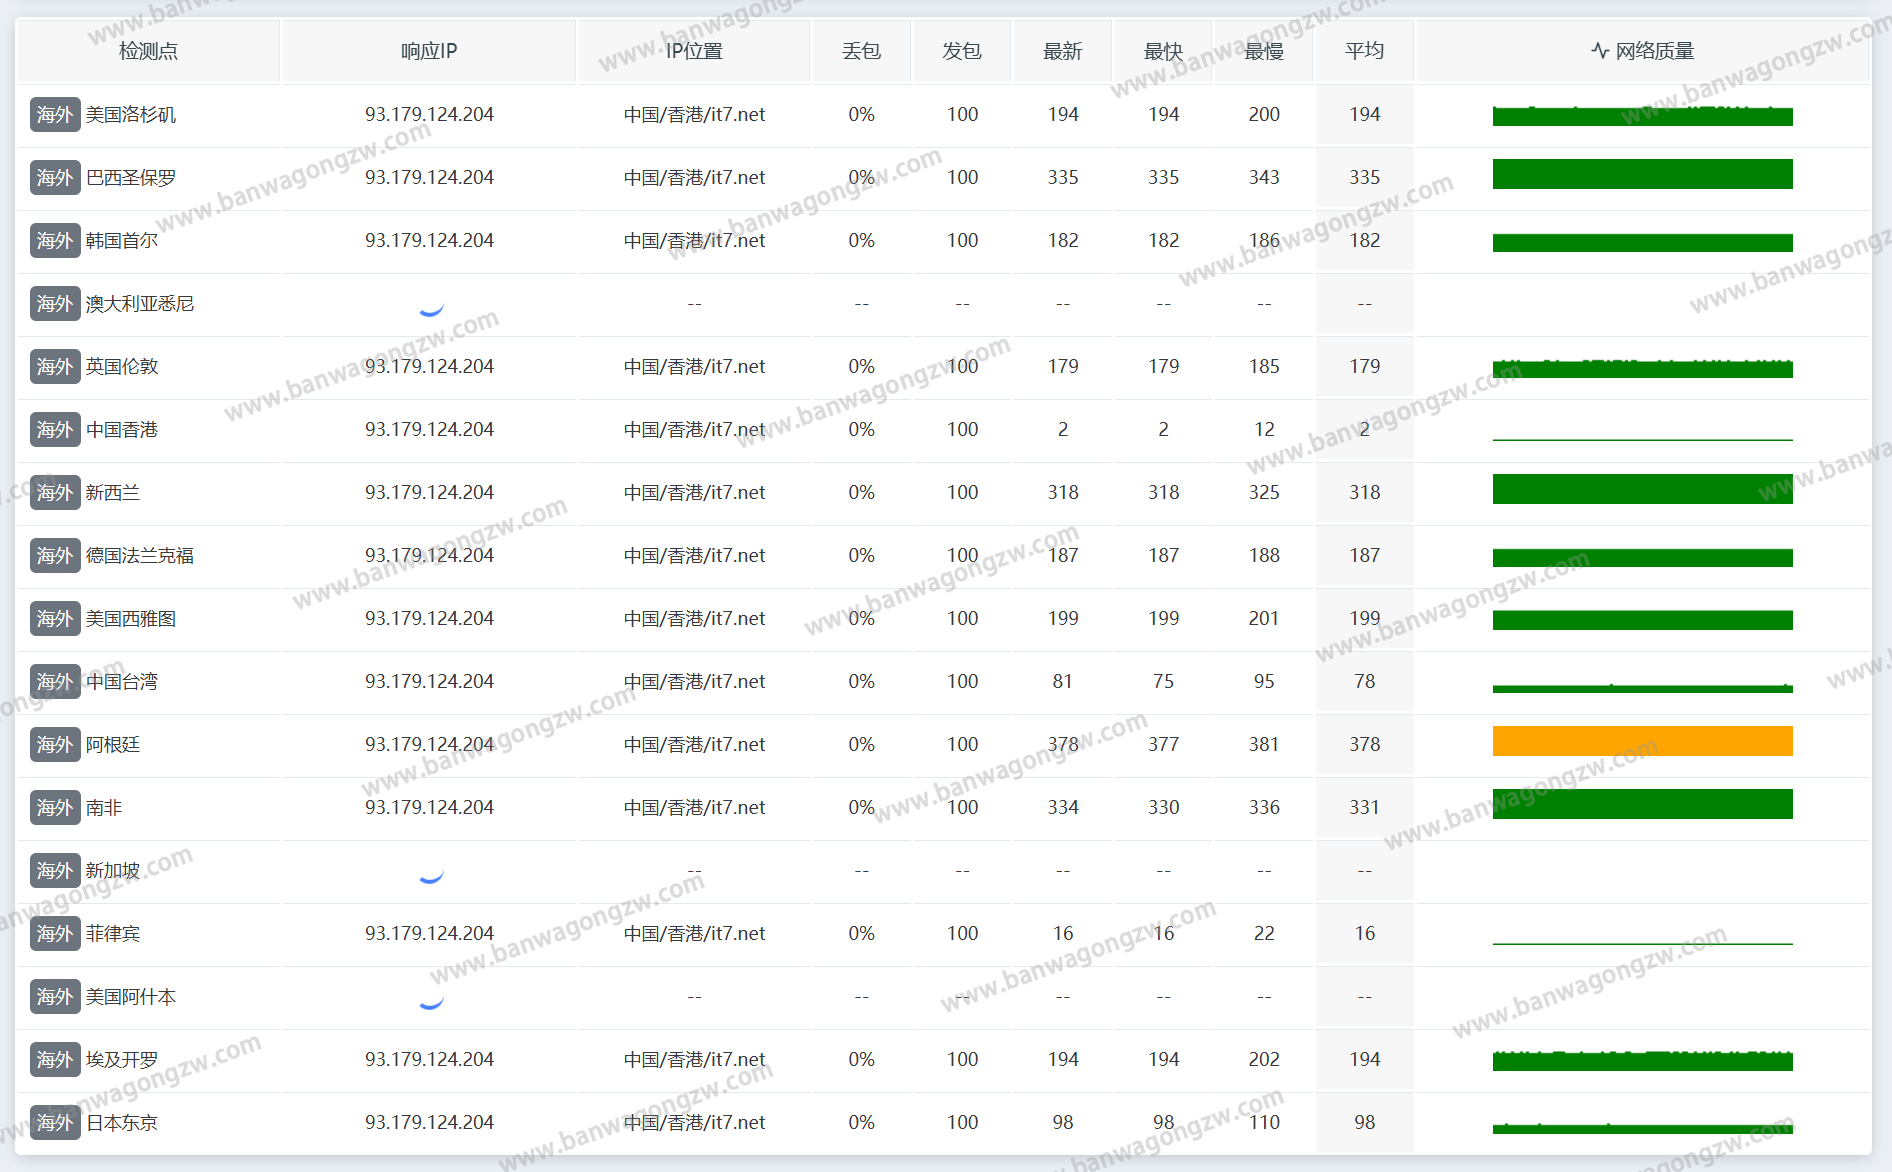Image resolution: width=1892 pixels, height=1172 pixels.
Task: Click IP location text in 英国伦敦 row
Action: [694, 367]
